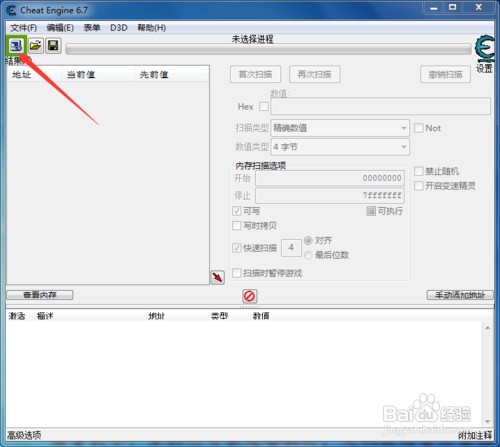Click the fast scan alignment value field

(x=291, y=248)
